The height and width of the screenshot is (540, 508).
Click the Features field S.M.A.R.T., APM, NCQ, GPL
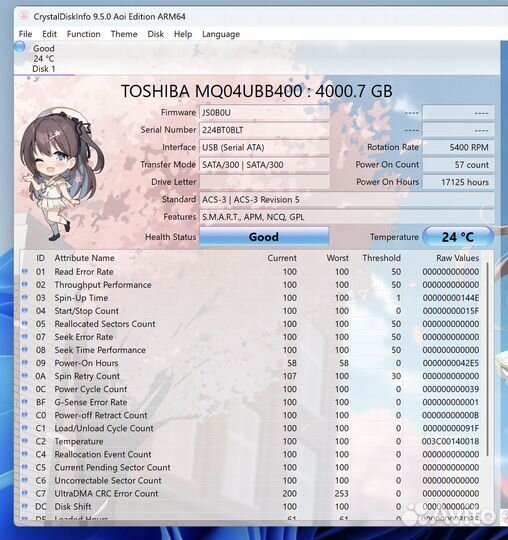[347, 217]
